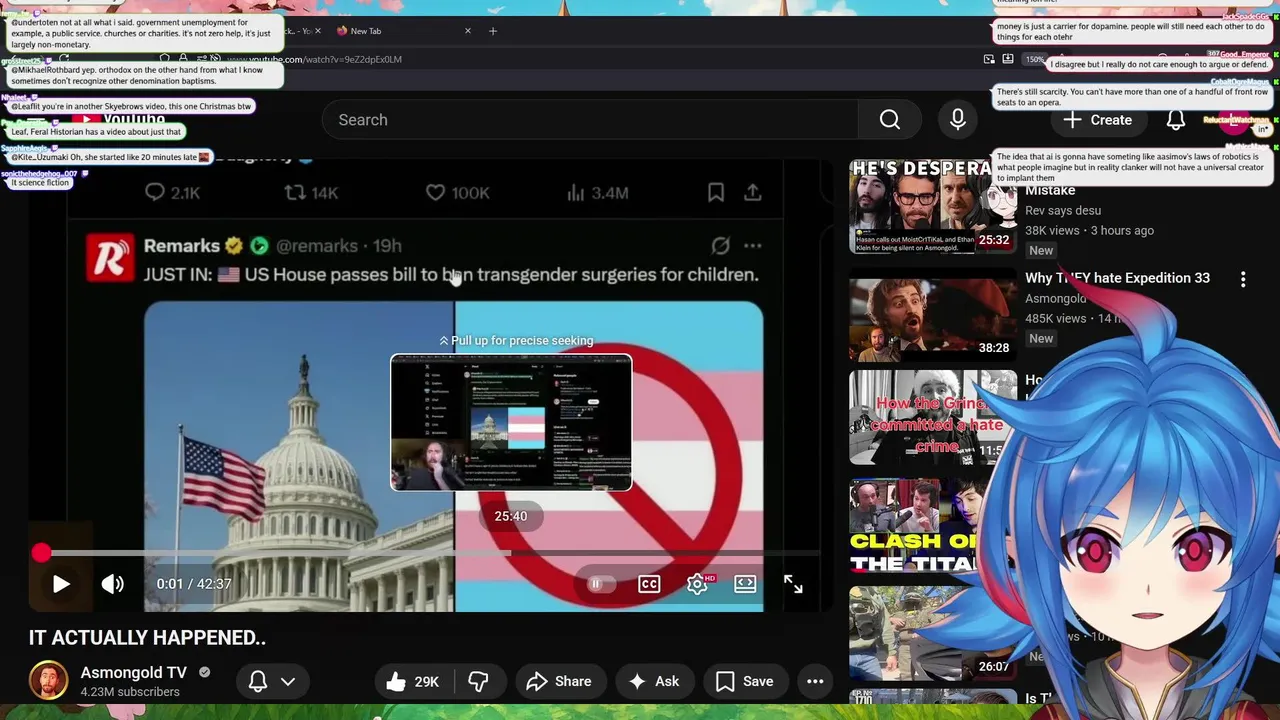This screenshot has height=720, width=1280.
Task: Open the Asmongold TV channel name link
Action: [x=134, y=673]
